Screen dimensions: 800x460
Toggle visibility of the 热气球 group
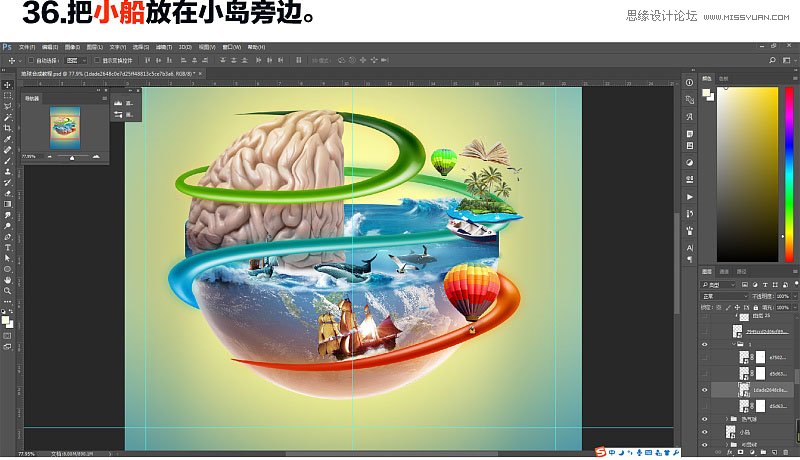click(705, 419)
